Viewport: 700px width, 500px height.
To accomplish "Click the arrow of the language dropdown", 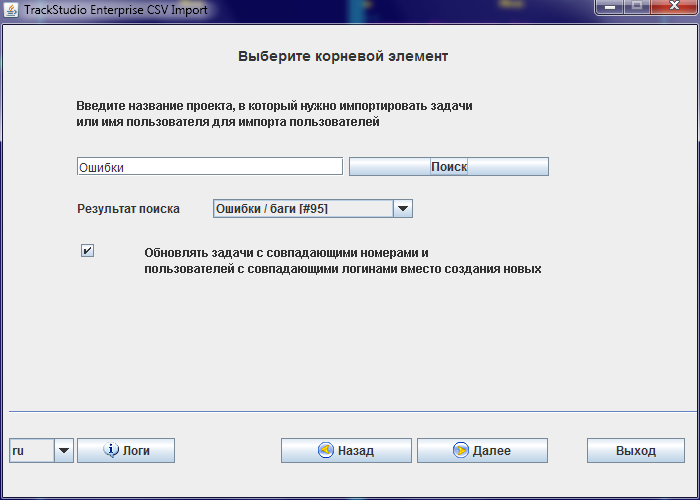I will click(64, 451).
